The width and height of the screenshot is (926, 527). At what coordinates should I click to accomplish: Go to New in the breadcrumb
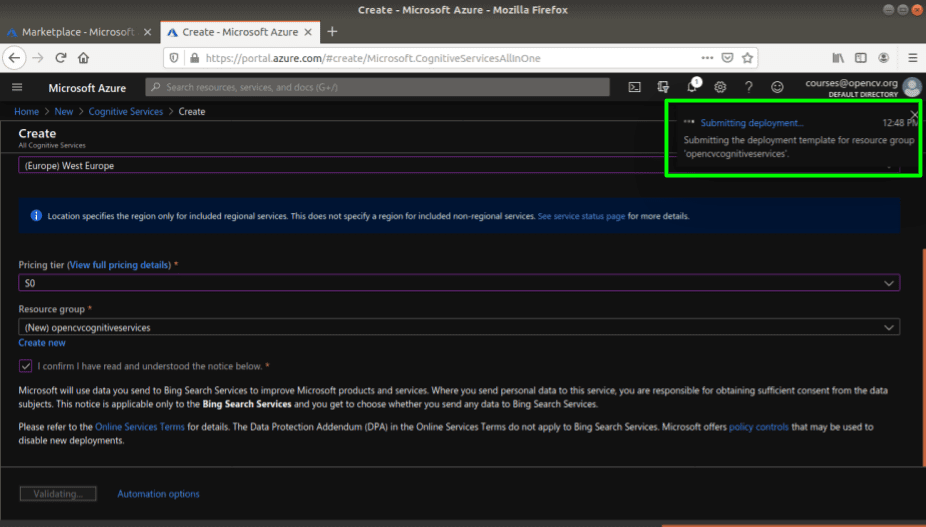click(x=64, y=112)
